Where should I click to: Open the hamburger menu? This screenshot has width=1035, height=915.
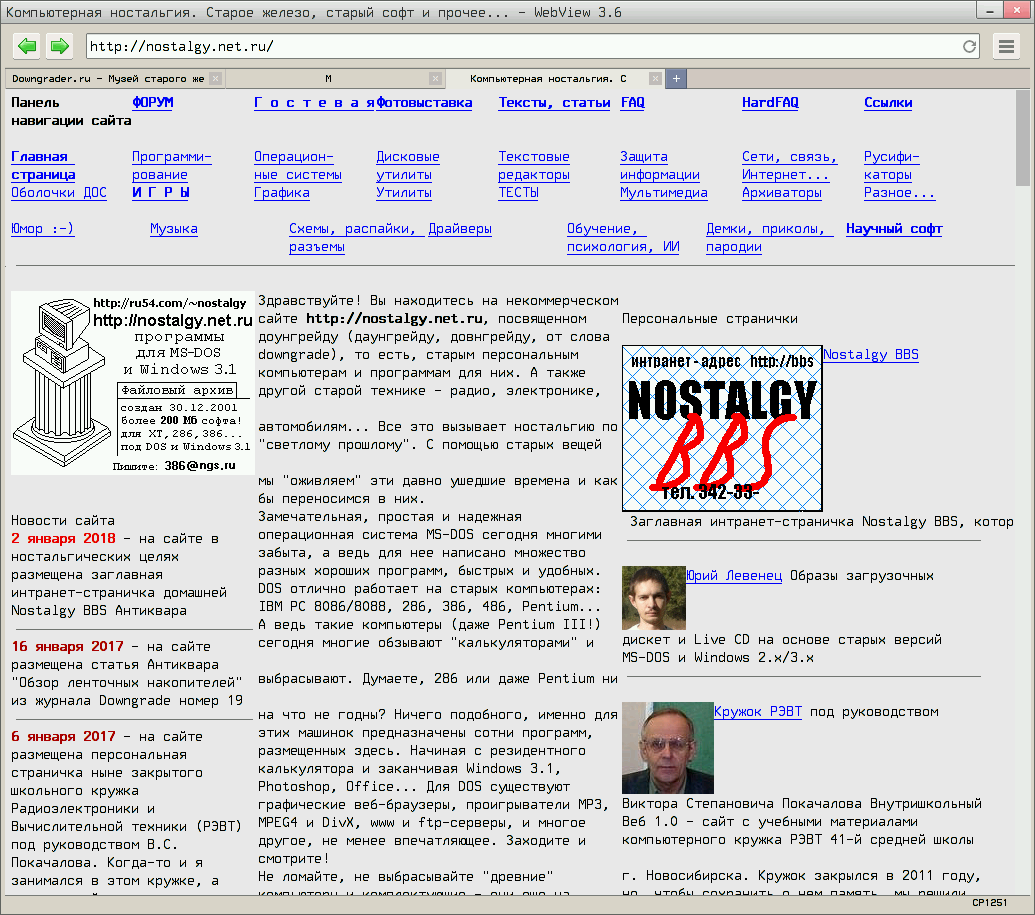1004,45
